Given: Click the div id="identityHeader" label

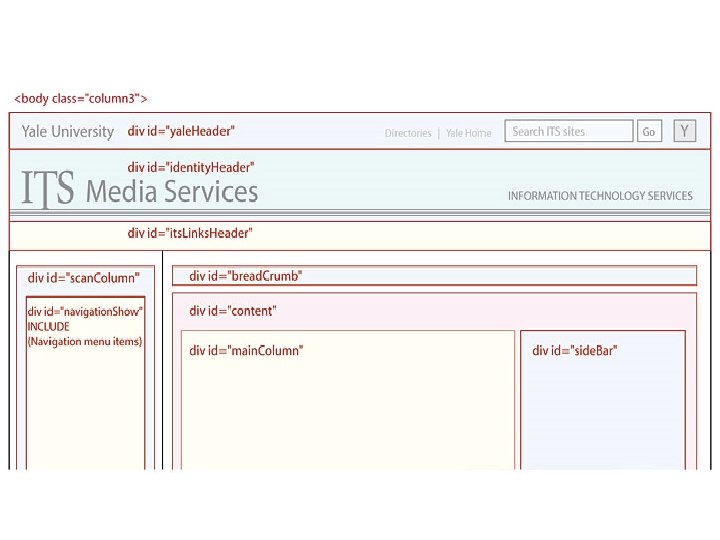Looking at the screenshot, I should click(191, 168).
